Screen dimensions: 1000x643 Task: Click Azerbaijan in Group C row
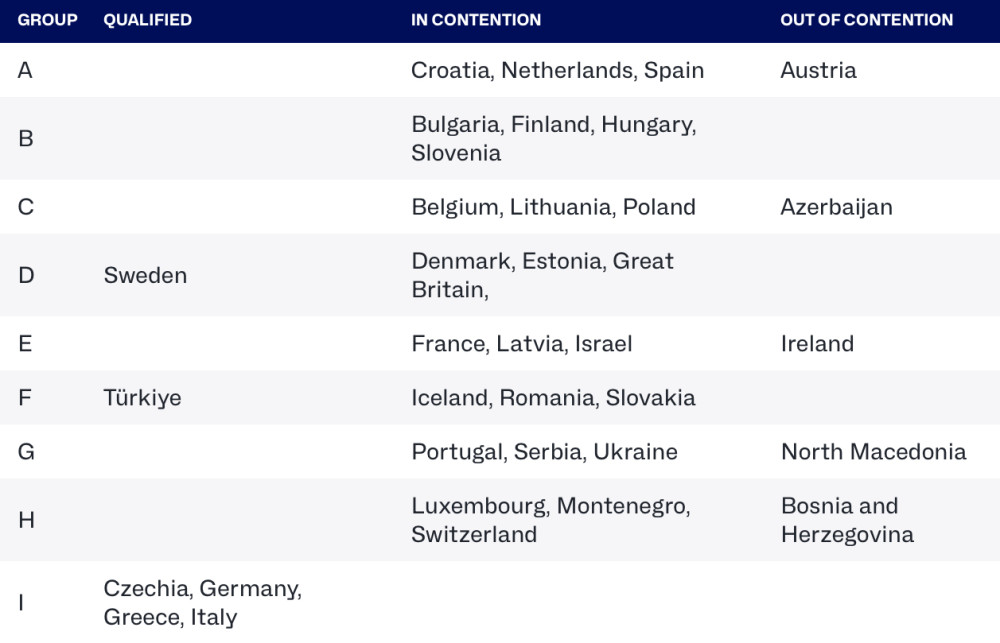pos(836,207)
